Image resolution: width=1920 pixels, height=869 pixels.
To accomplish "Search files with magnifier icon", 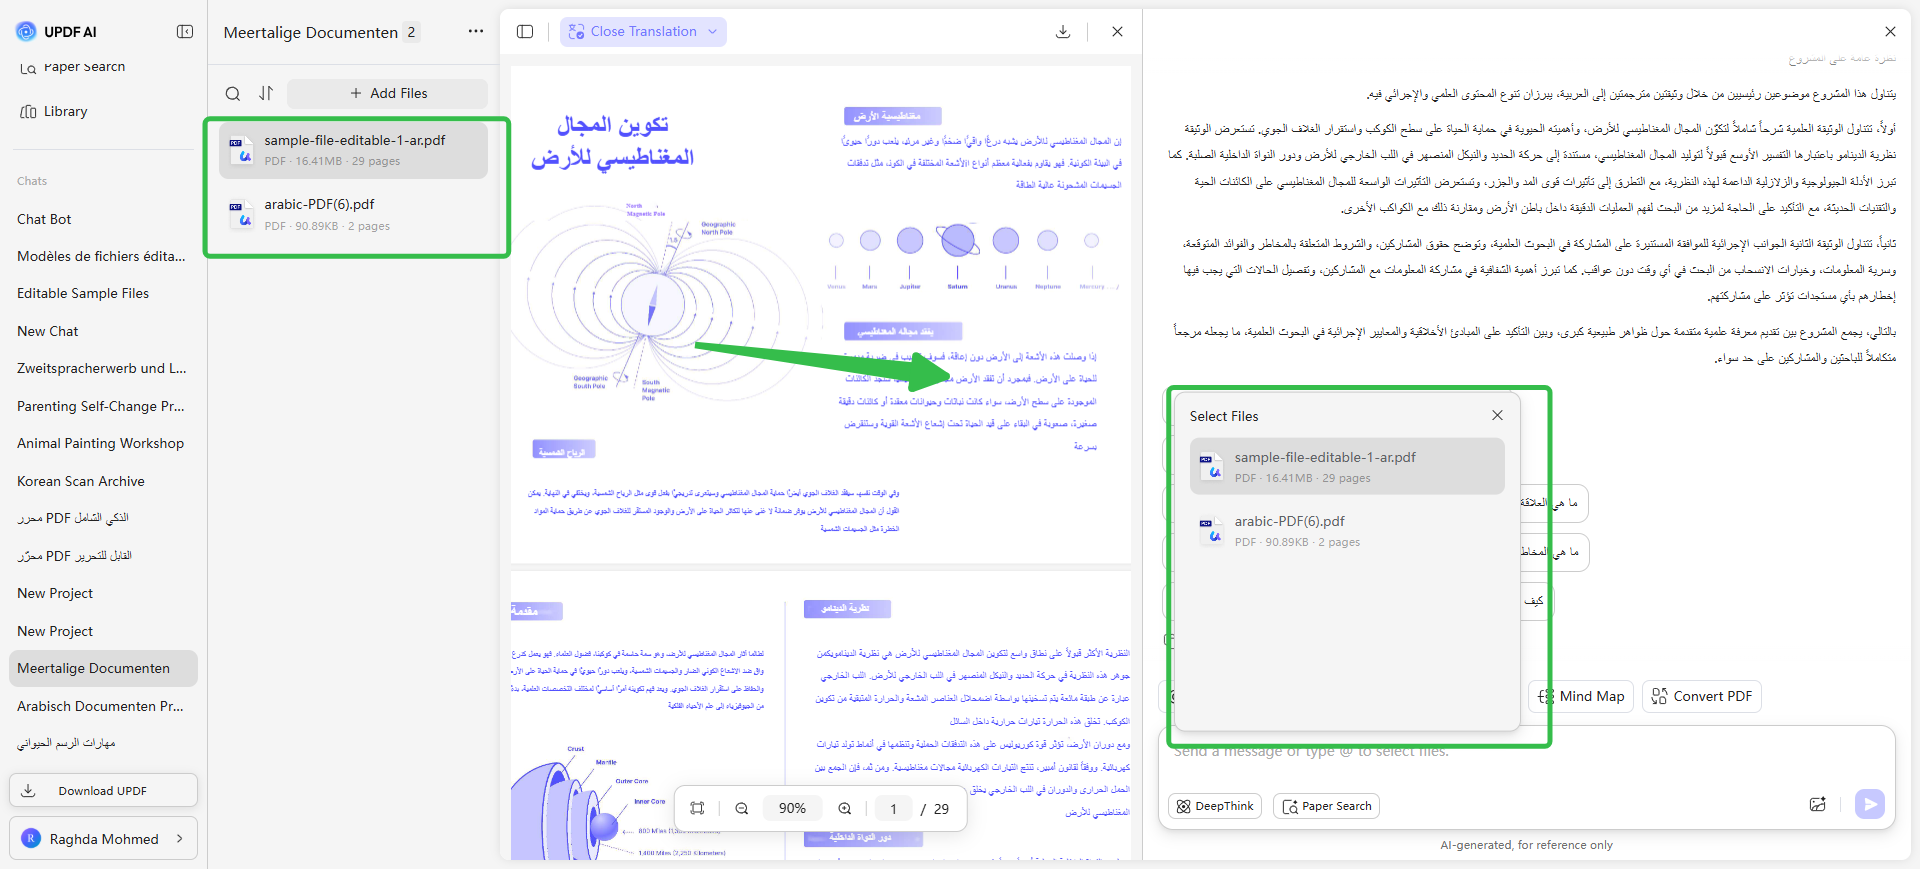I will (x=233, y=94).
